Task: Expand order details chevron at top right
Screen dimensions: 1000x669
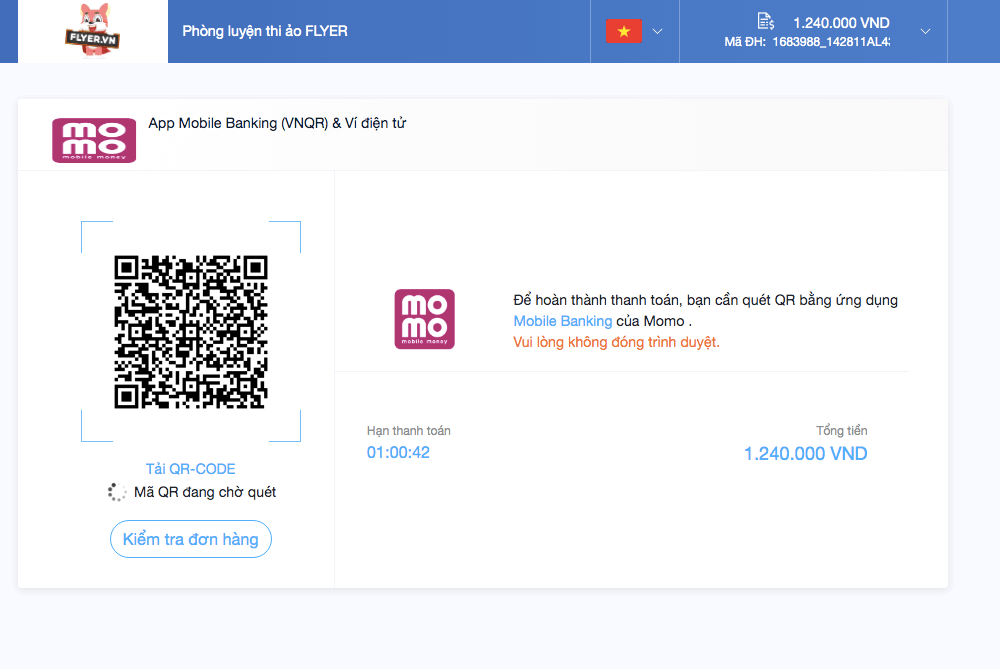Action: tap(925, 31)
